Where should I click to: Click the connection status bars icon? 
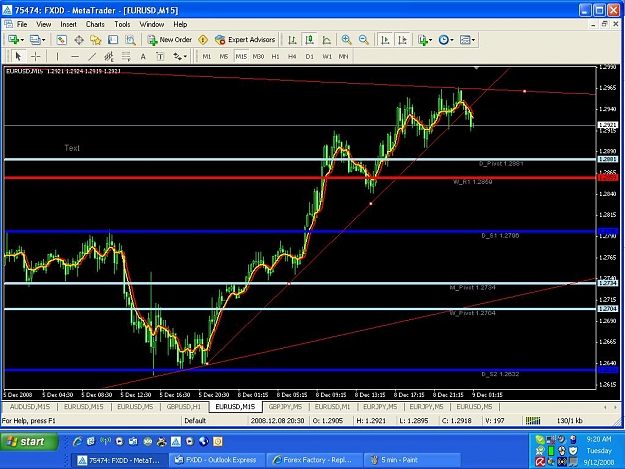click(x=533, y=420)
